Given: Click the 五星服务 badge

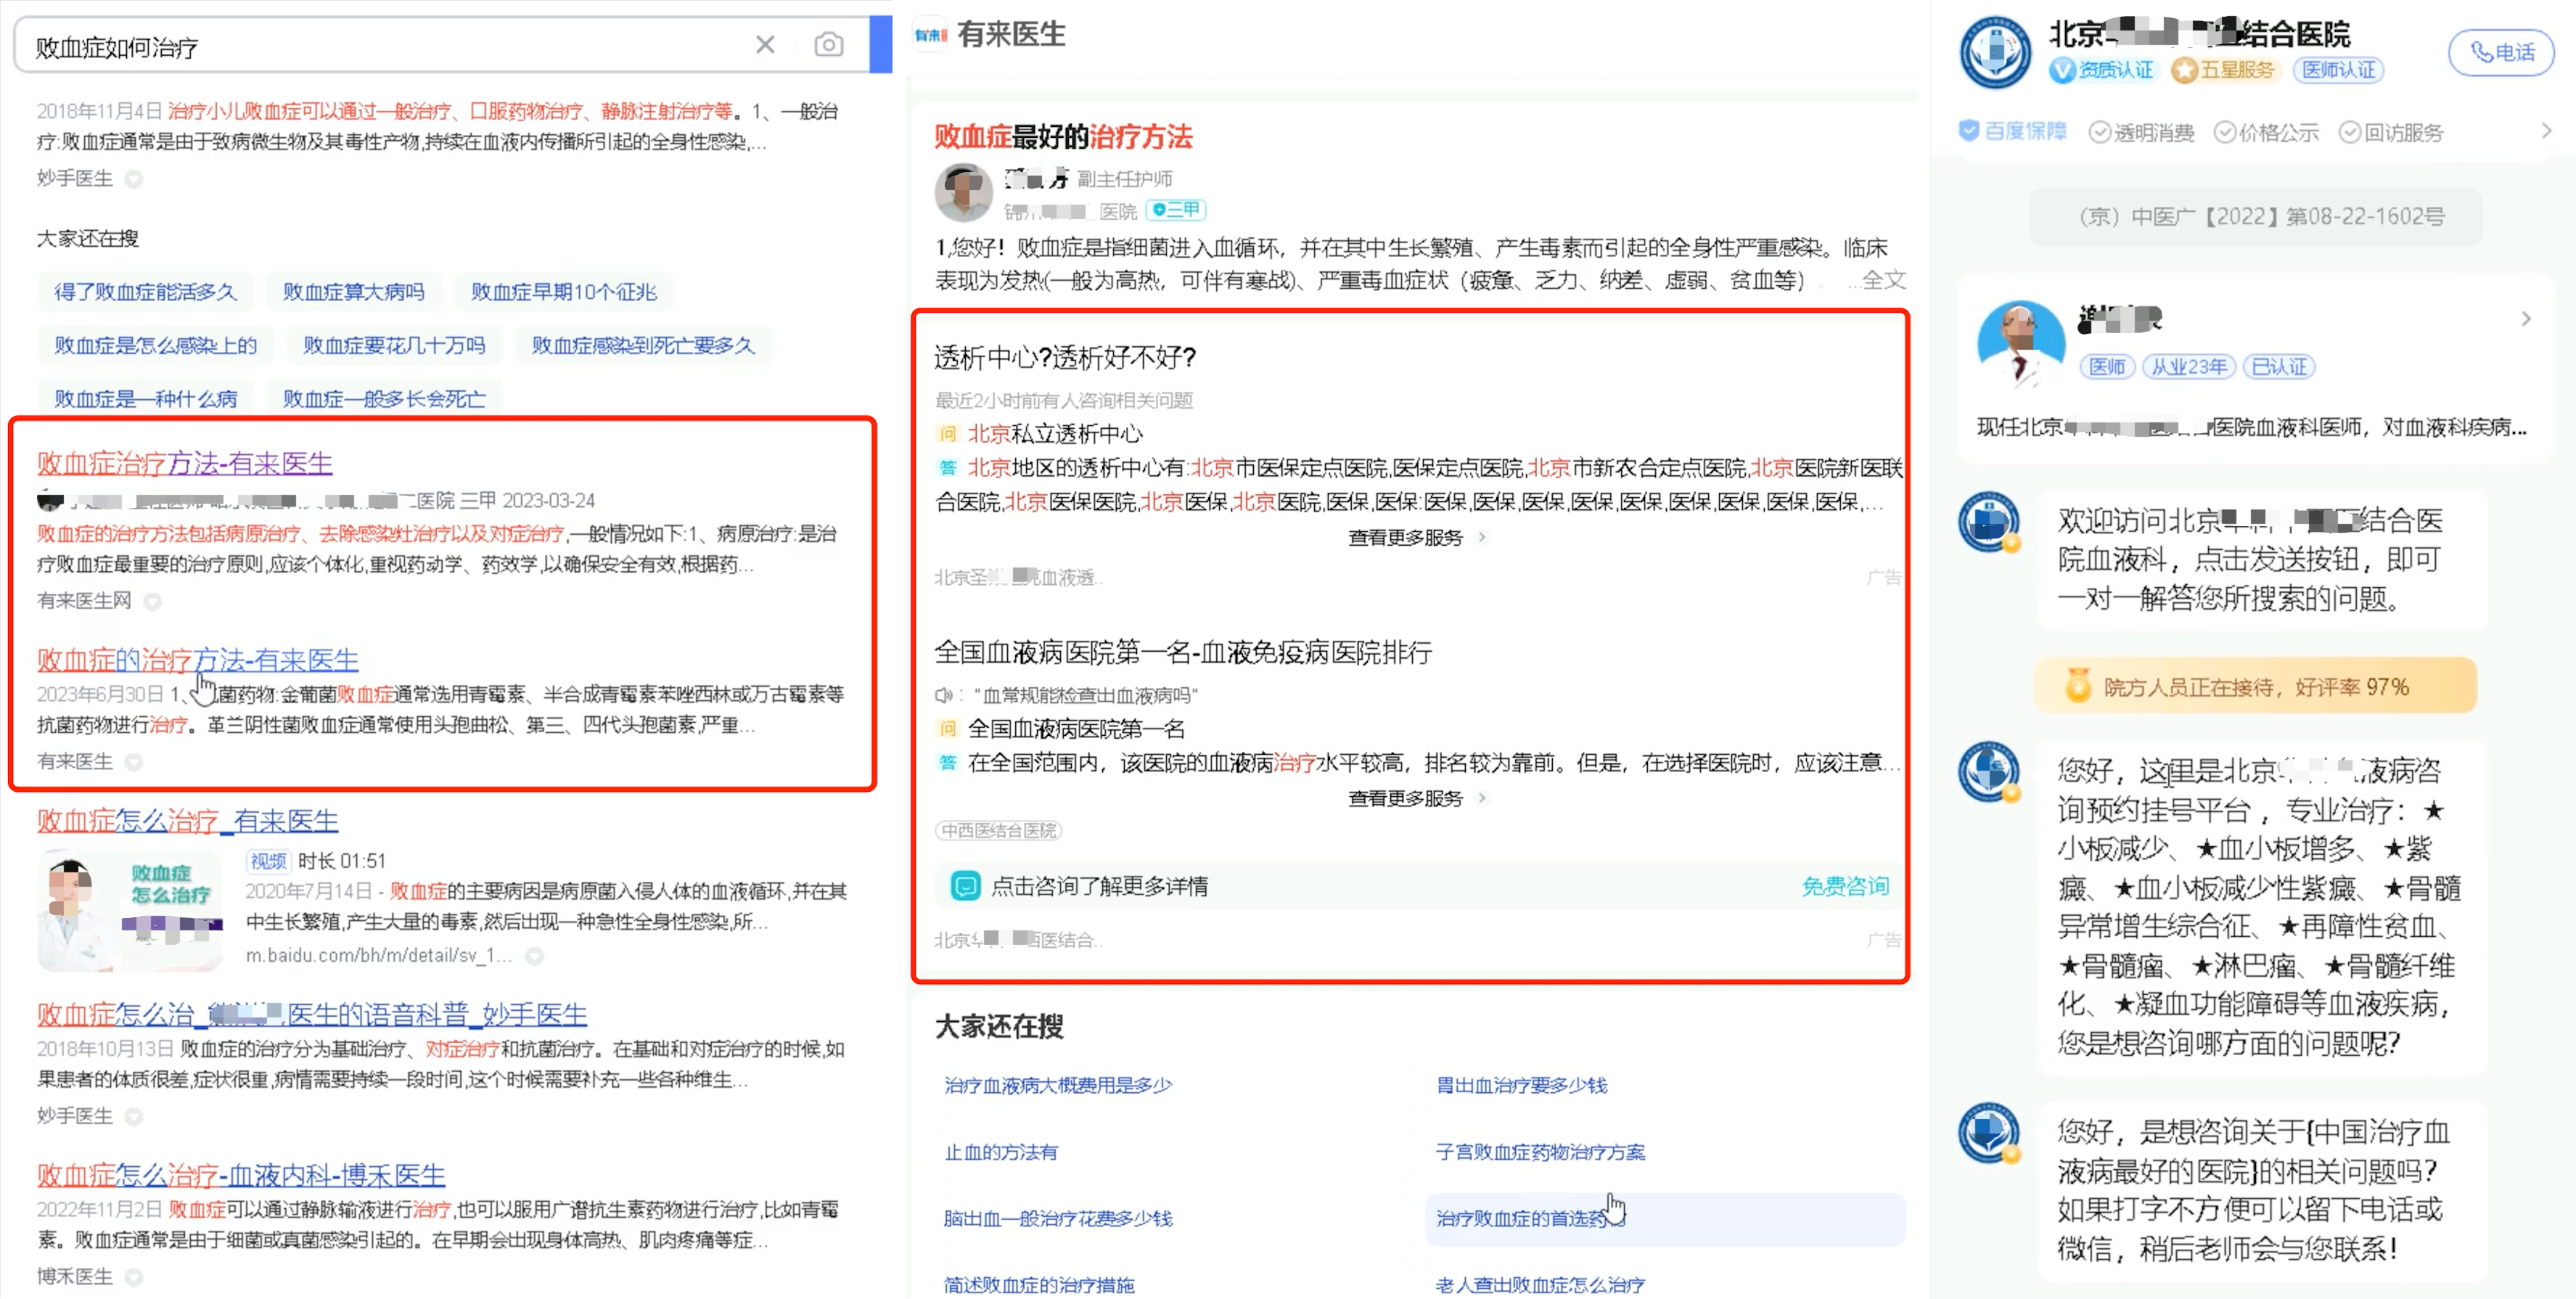Looking at the screenshot, I should 2224,70.
